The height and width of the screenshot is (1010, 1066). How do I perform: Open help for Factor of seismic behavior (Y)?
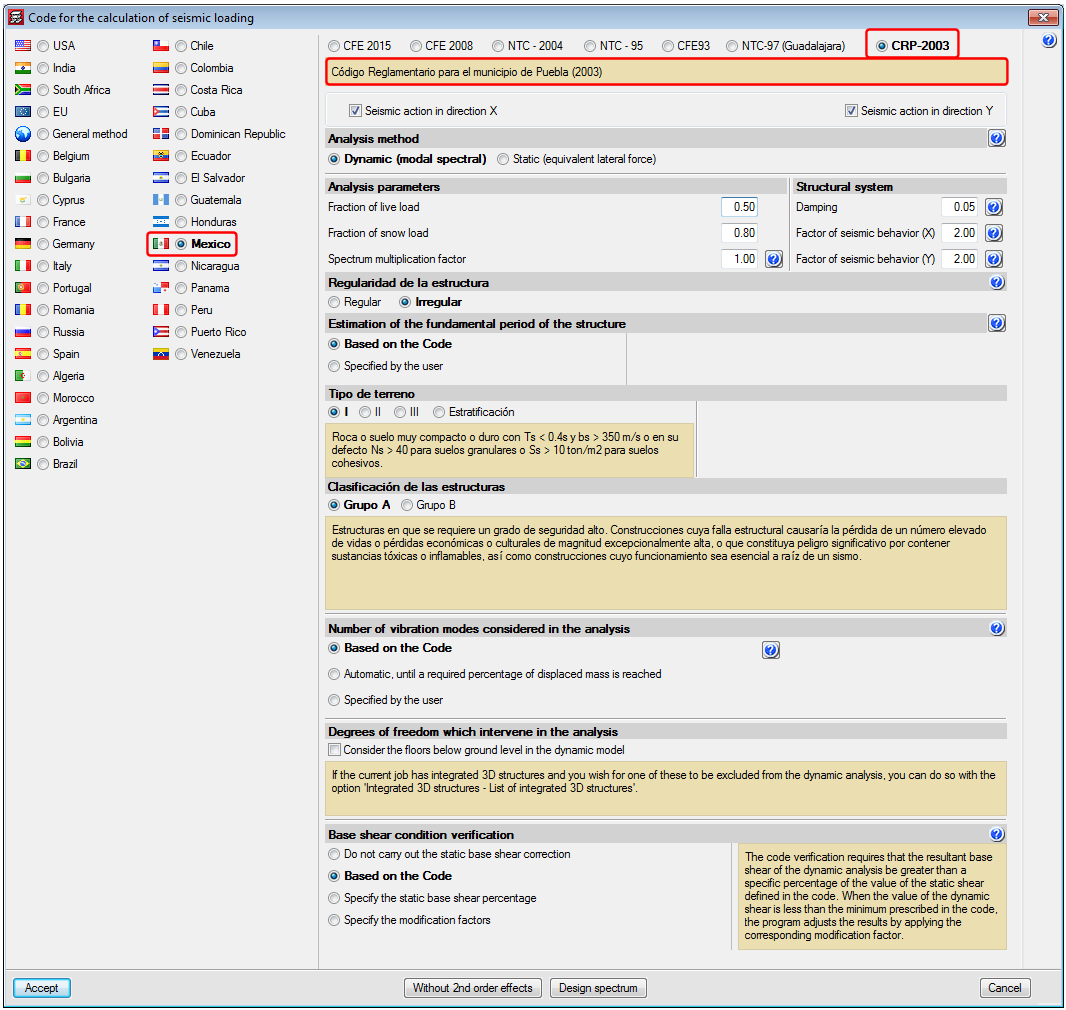coord(993,259)
